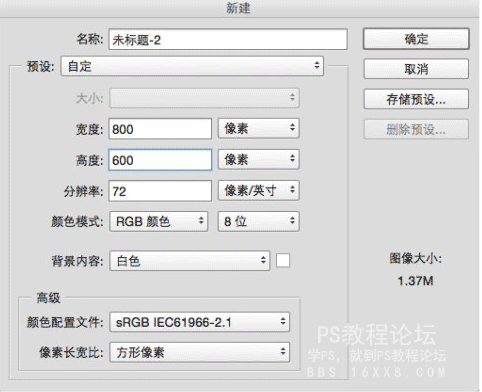
Task: Click the 取消 cancel button
Action: pos(416,69)
